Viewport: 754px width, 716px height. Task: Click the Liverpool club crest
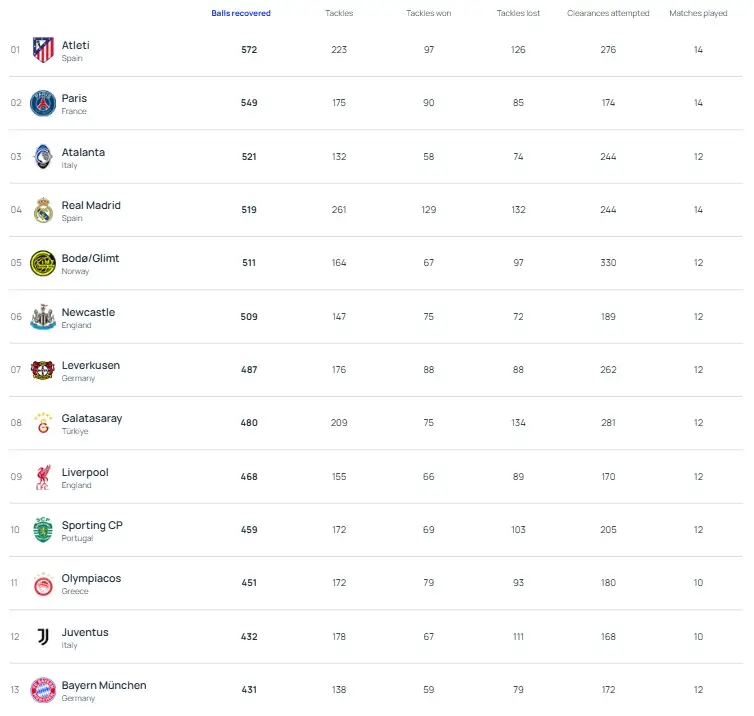43,477
